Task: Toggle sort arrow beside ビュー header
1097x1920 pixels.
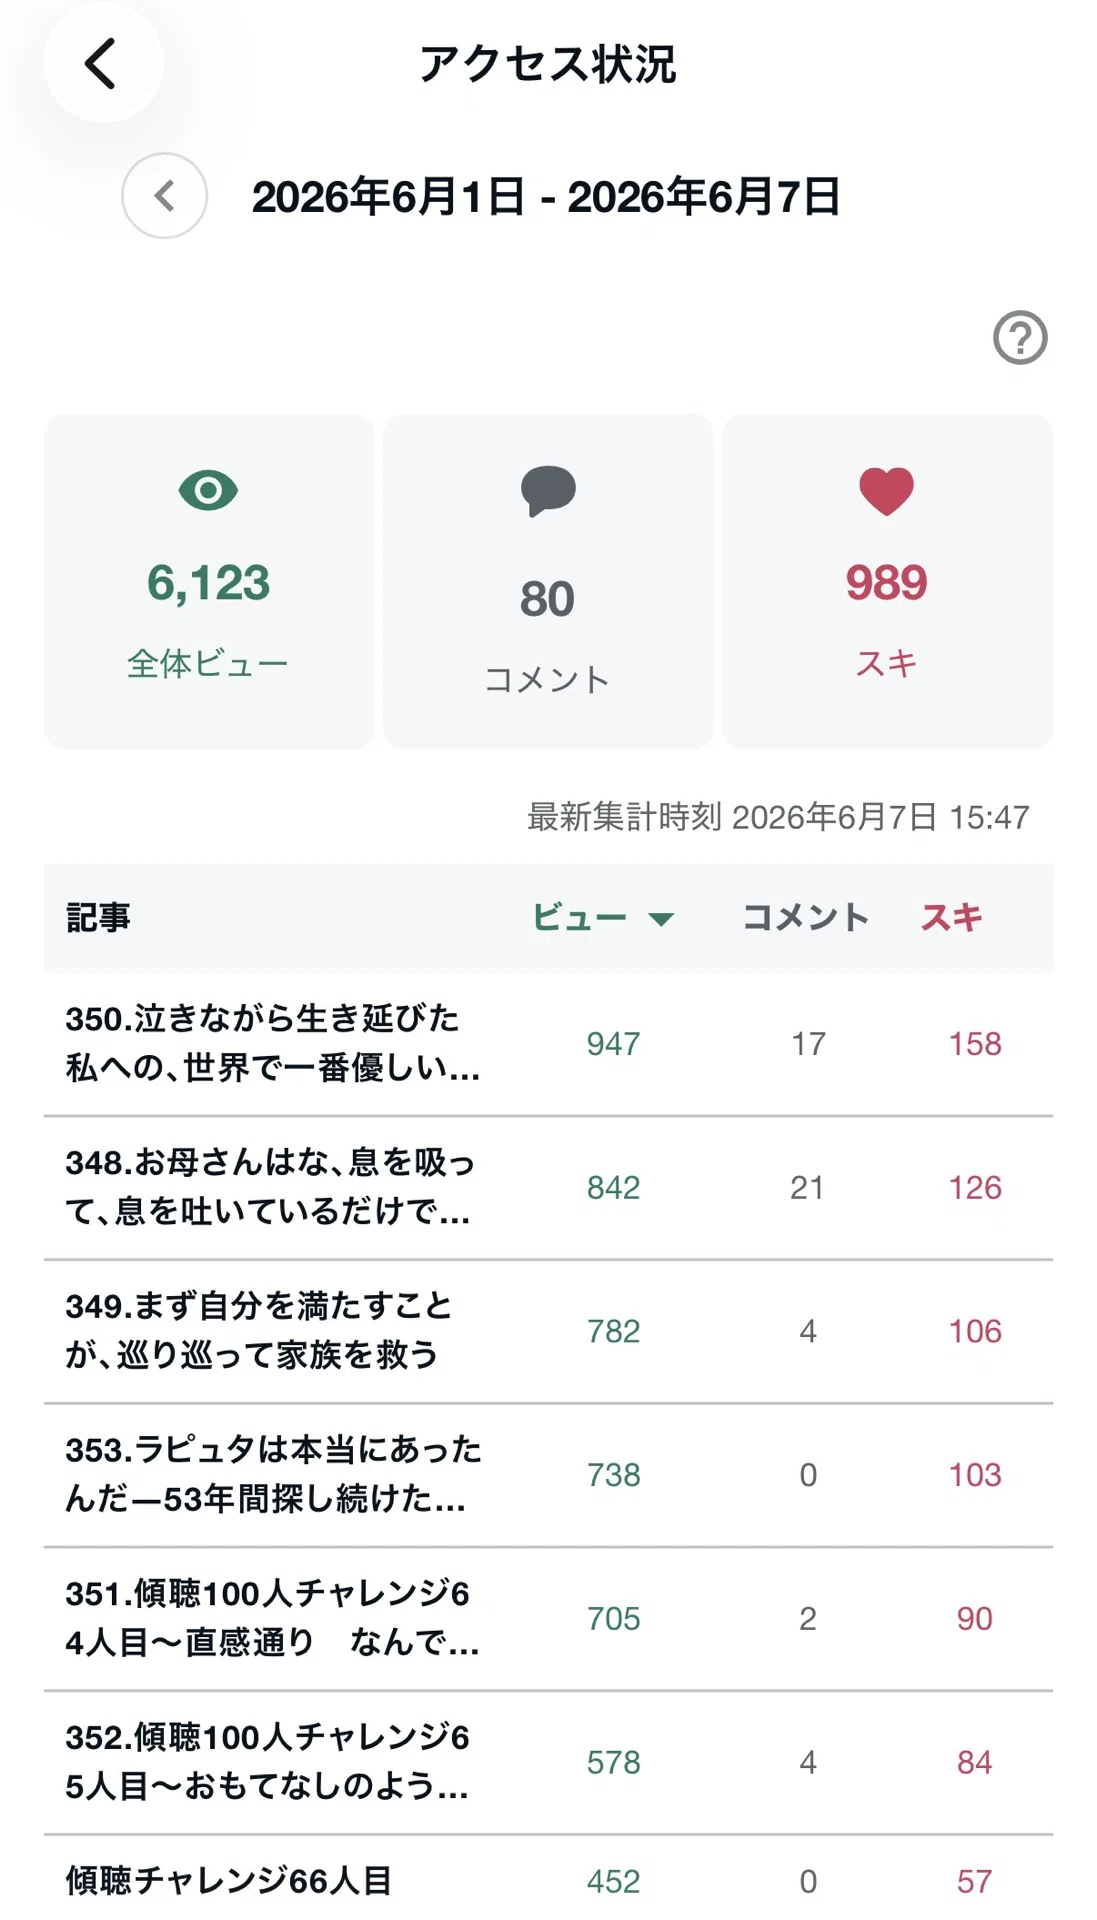Action: pos(661,919)
